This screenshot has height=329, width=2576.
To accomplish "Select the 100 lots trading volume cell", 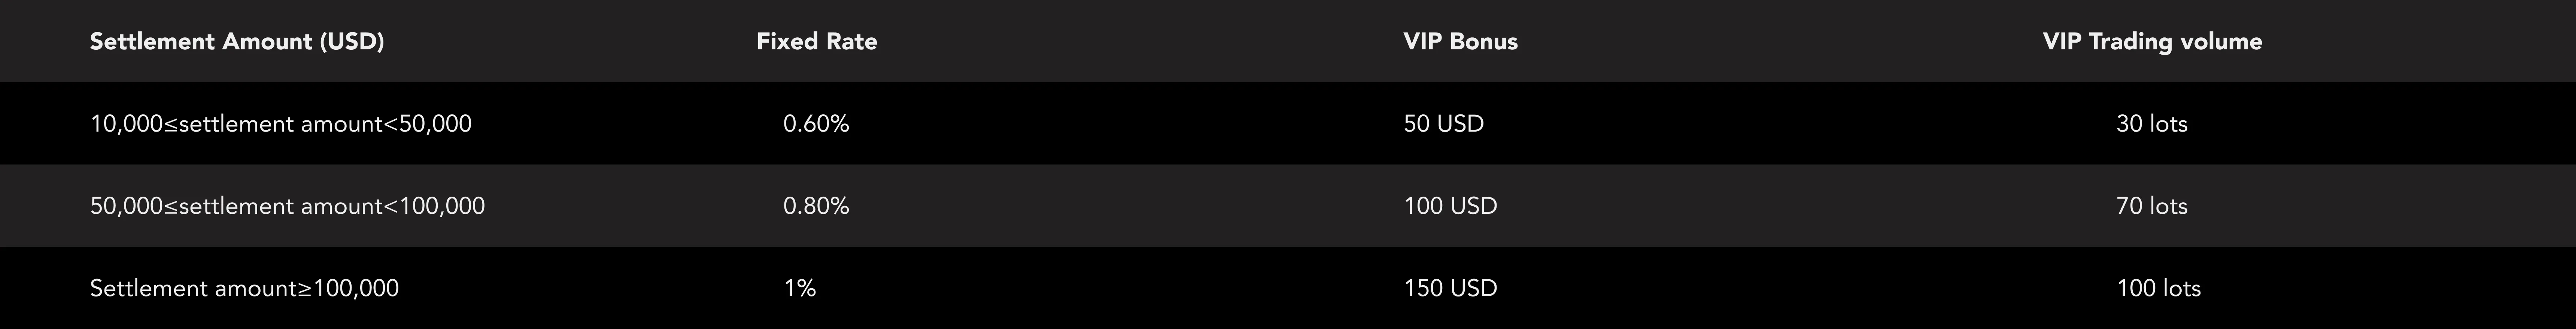I will [2158, 288].
